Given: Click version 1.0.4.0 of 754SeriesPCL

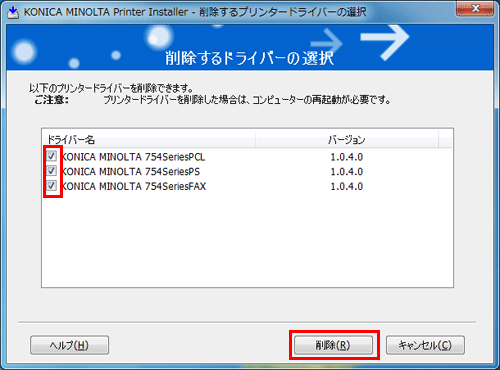Looking at the screenshot, I should pyautogui.click(x=347, y=157).
